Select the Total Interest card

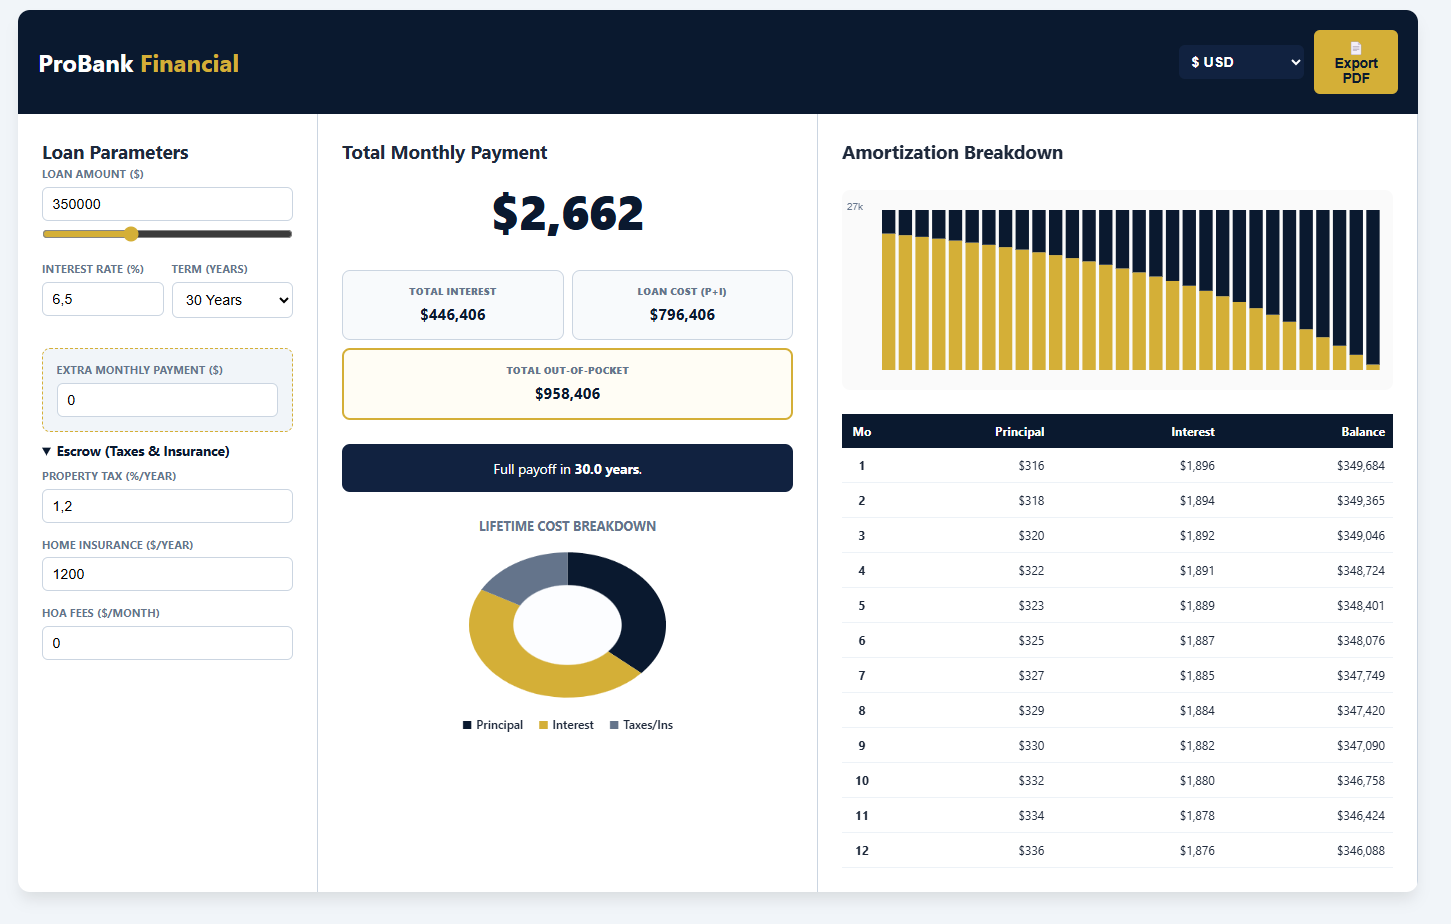click(453, 305)
